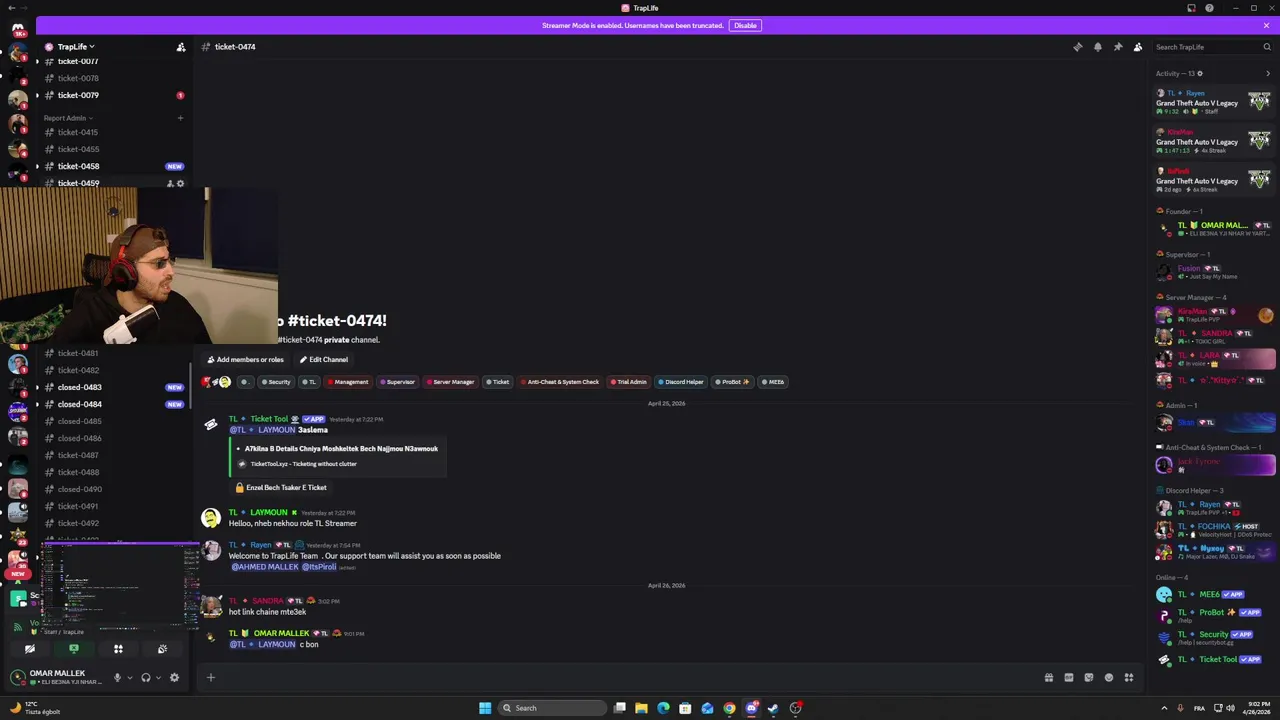Open the inbox icon in title bar
The height and width of the screenshot is (720, 1280).
pos(1191,8)
